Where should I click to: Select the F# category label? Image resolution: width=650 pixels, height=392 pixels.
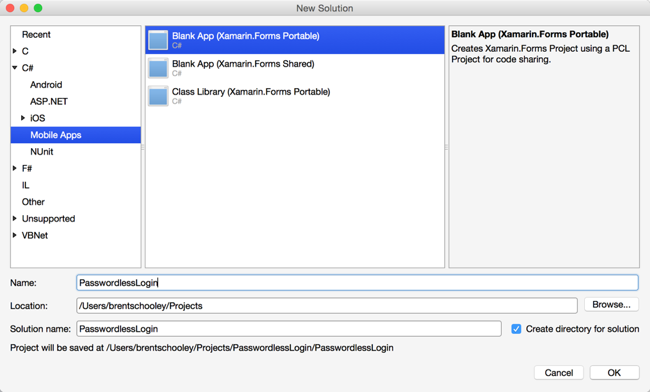tap(27, 169)
